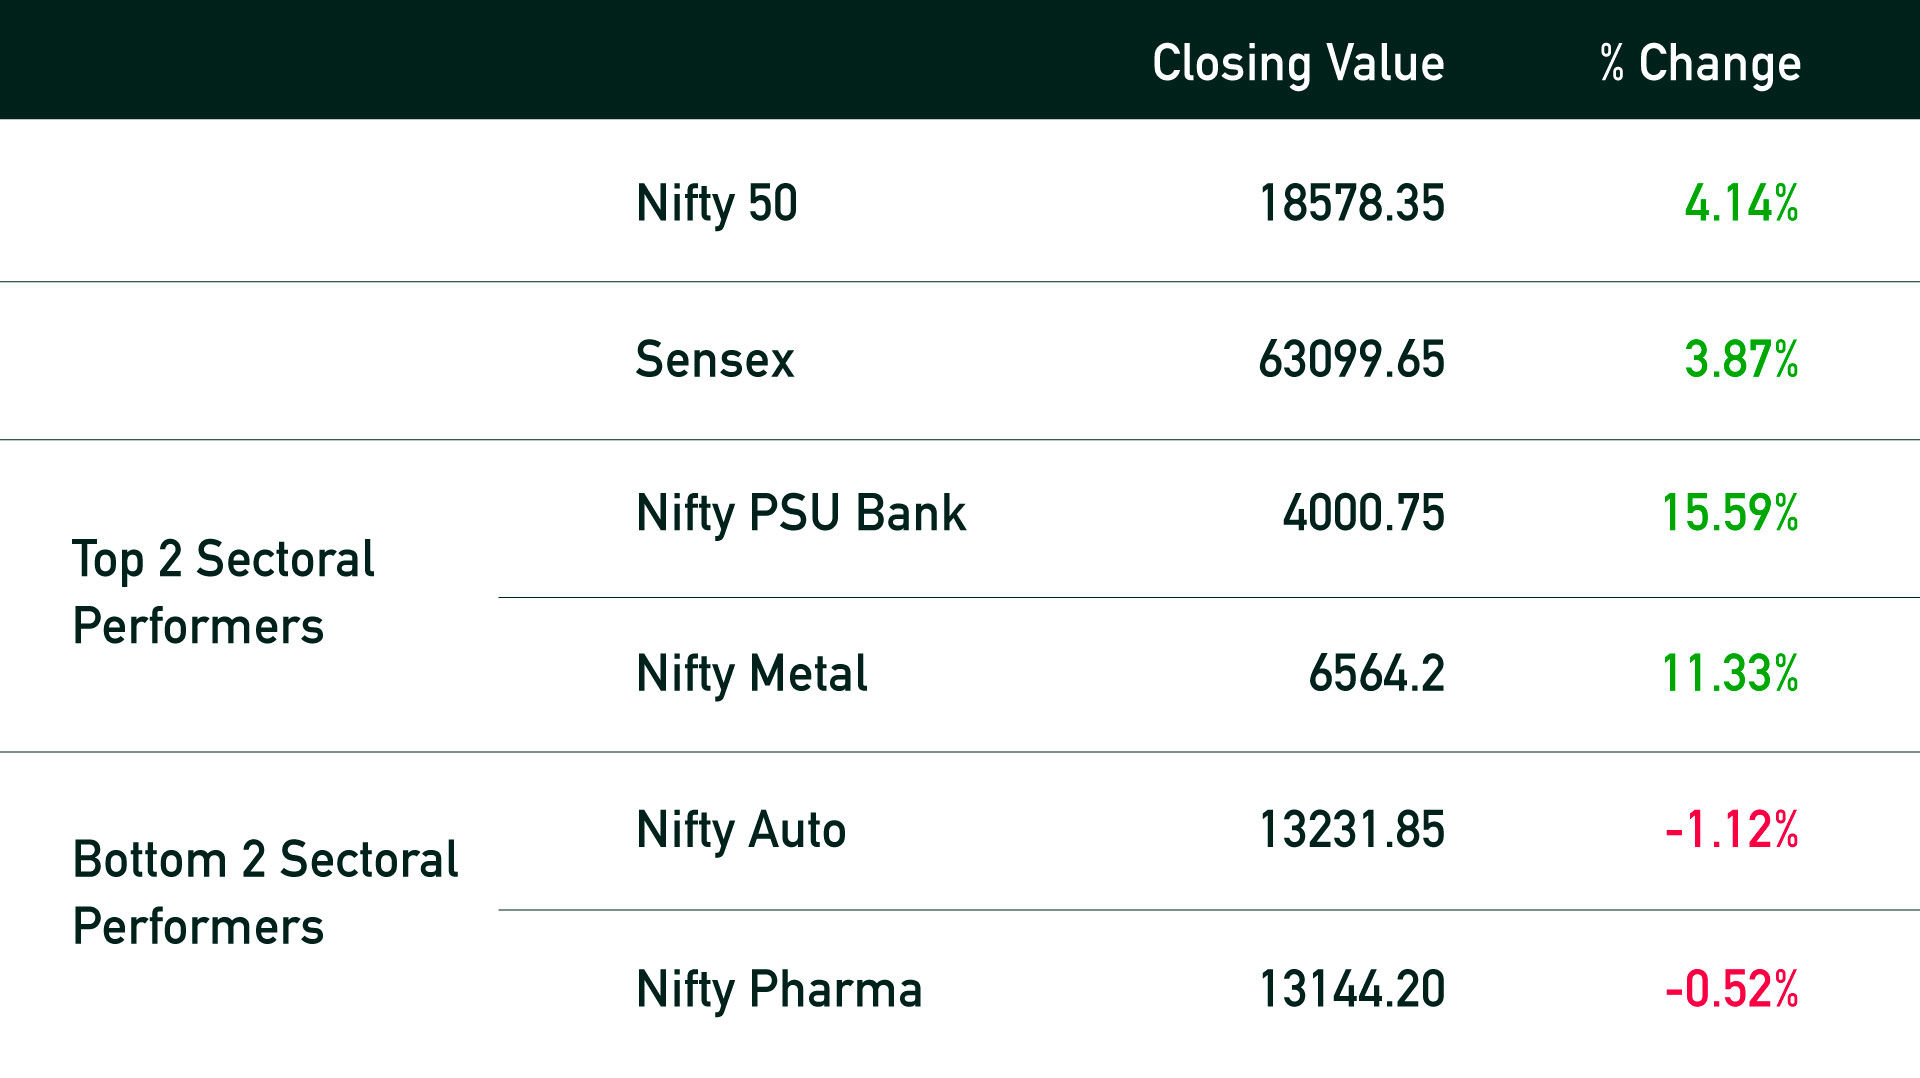The width and height of the screenshot is (1920, 1078).
Task: Select the Nifty PSU Bank label
Action: pos(801,514)
